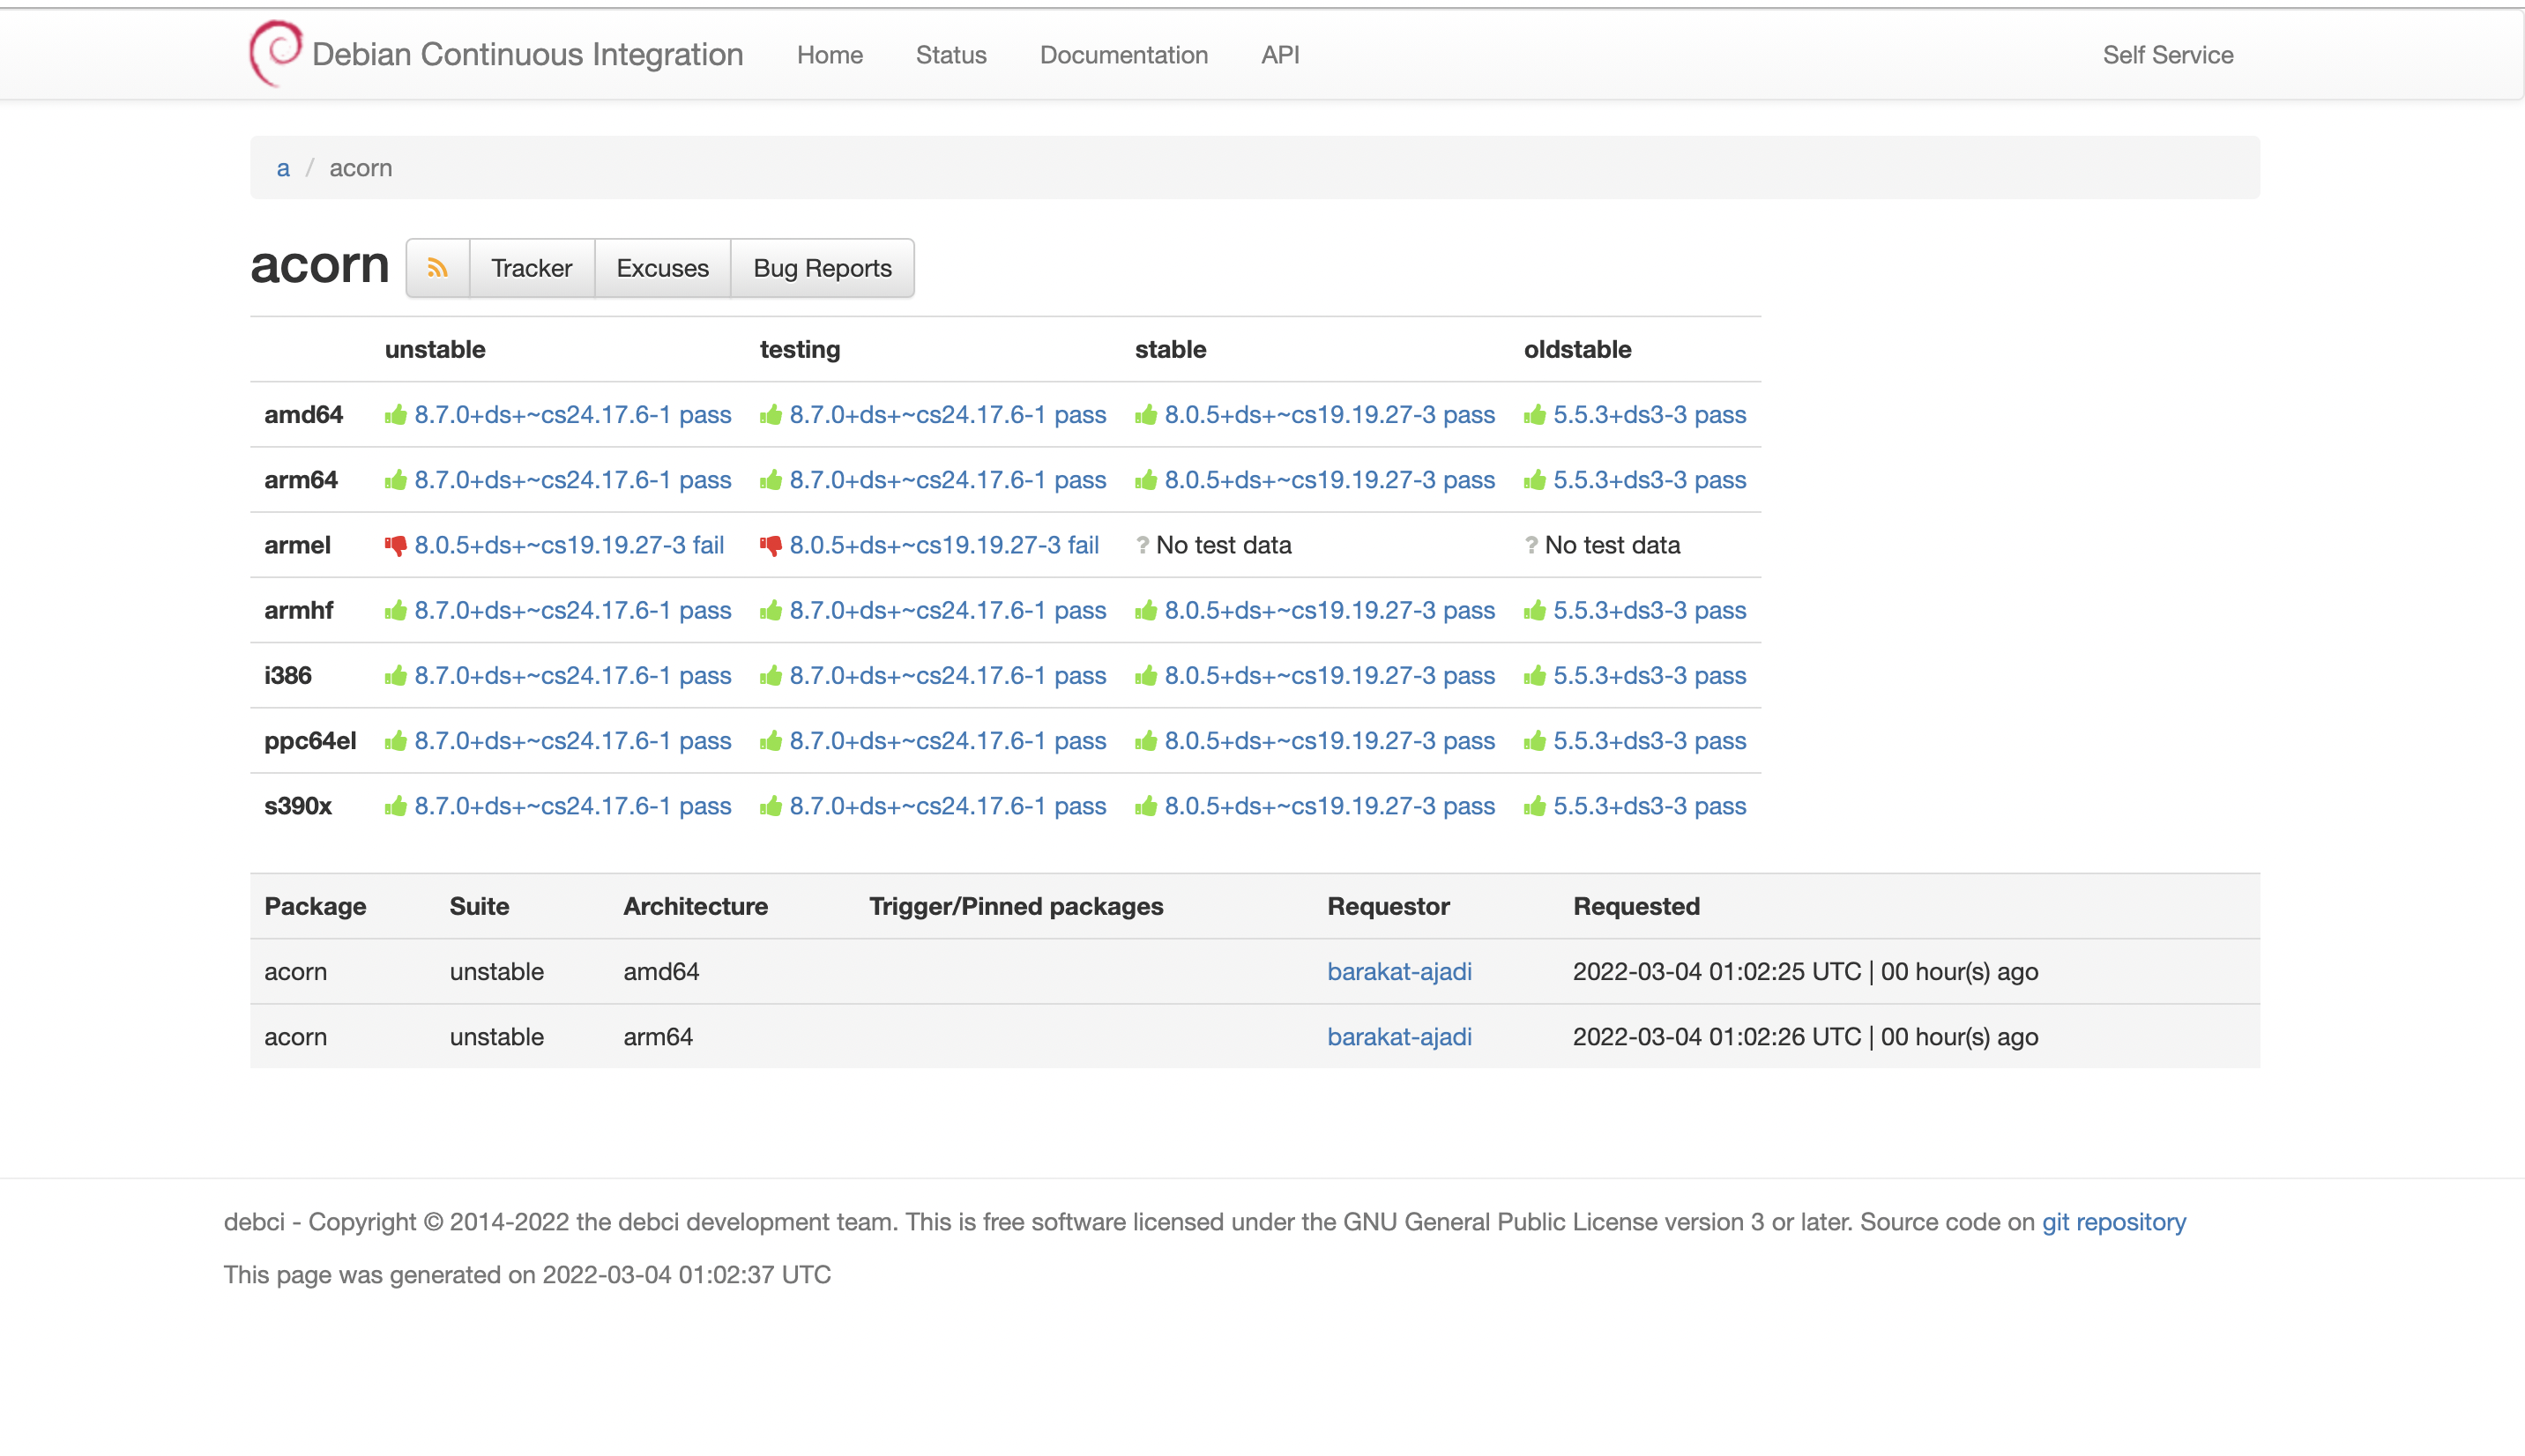Open Self Service in the navbar
Screen dimensions: 2525x1456
pos(2168,55)
